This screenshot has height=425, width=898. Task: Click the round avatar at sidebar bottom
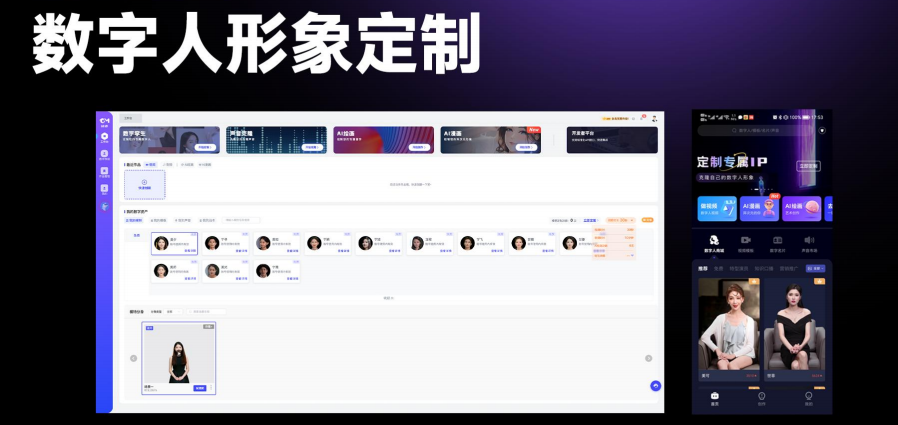coord(104,206)
